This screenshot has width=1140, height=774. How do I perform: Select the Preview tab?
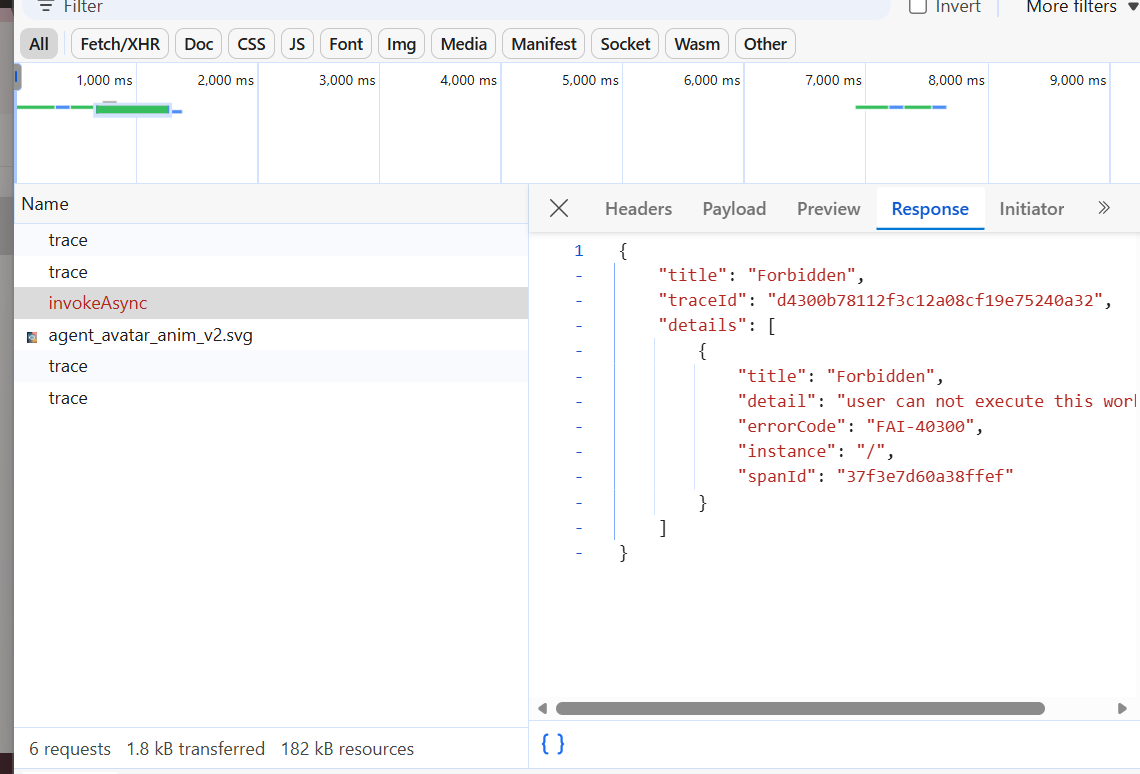pyautogui.click(x=828, y=209)
